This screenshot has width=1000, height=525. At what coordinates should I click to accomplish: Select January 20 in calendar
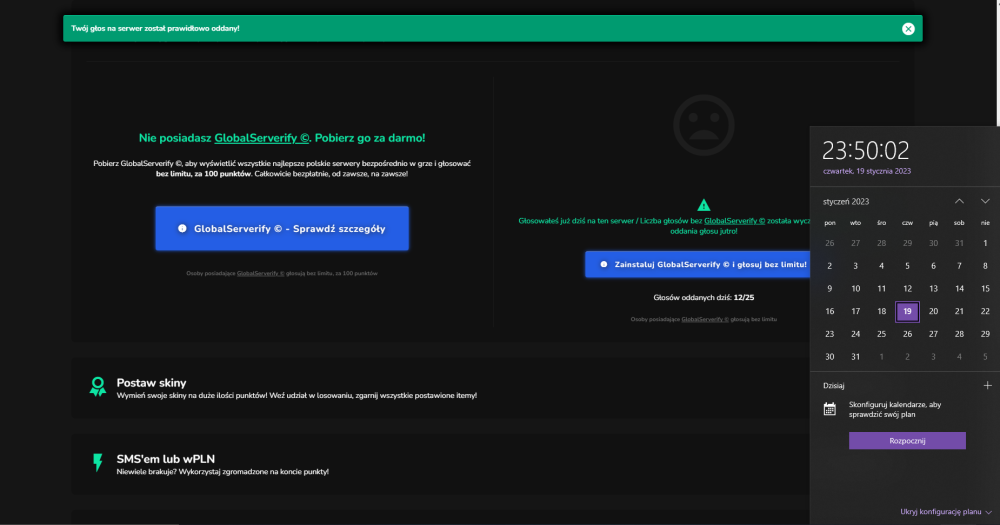933,311
